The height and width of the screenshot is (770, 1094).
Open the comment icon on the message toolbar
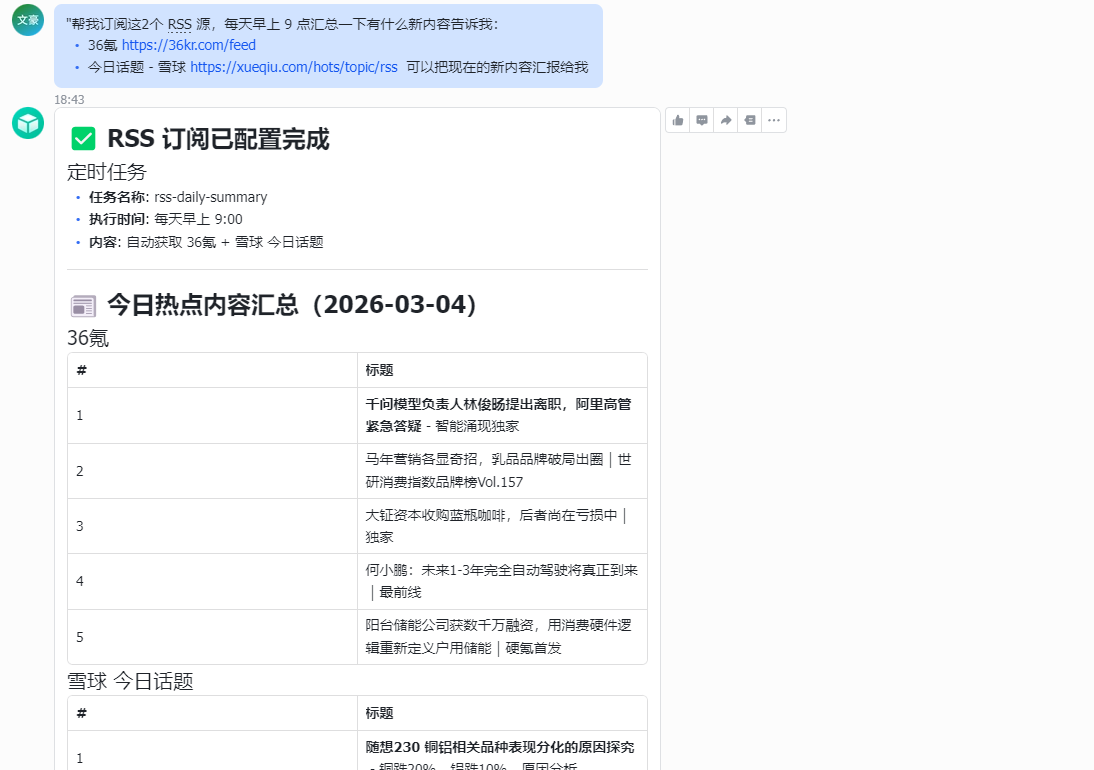(x=702, y=119)
